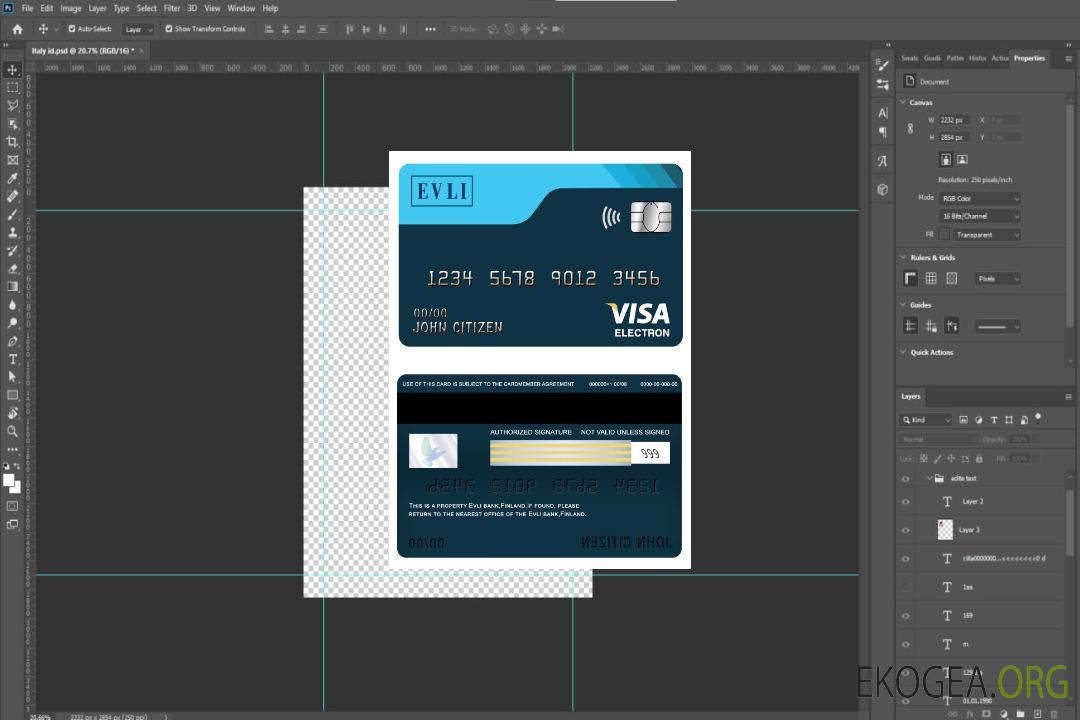Select the Hand tool
Screen dimensions: 1080x720
coord(12,413)
